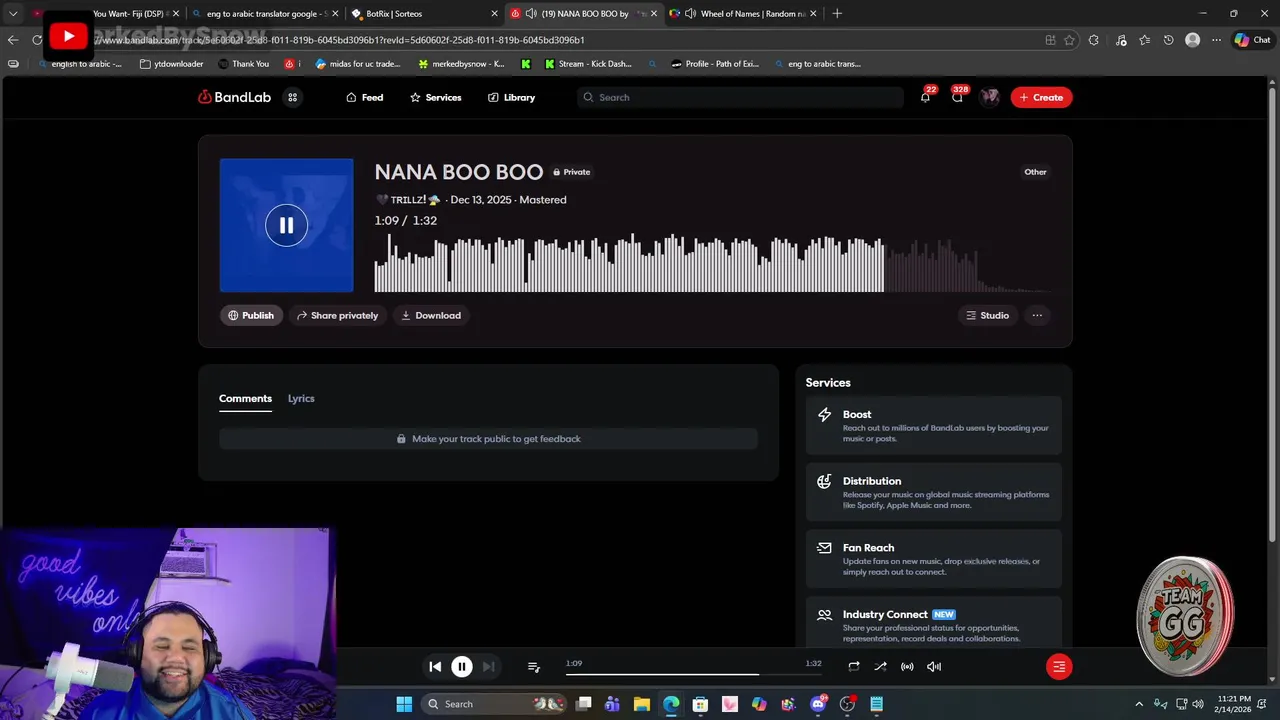Open the track in Studio
The height and width of the screenshot is (720, 1280).
(x=987, y=315)
